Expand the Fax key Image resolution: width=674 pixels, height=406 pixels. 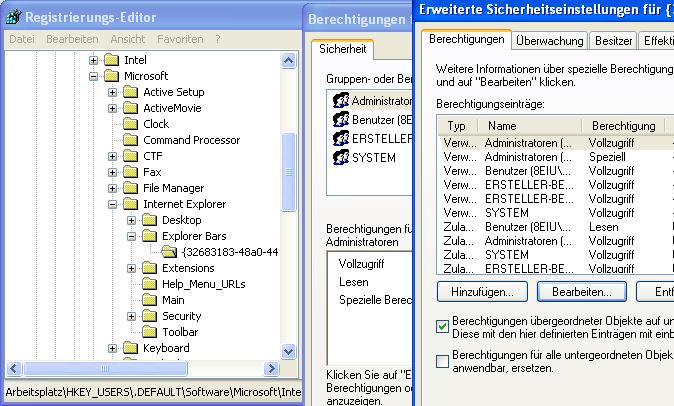click(x=112, y=172)
